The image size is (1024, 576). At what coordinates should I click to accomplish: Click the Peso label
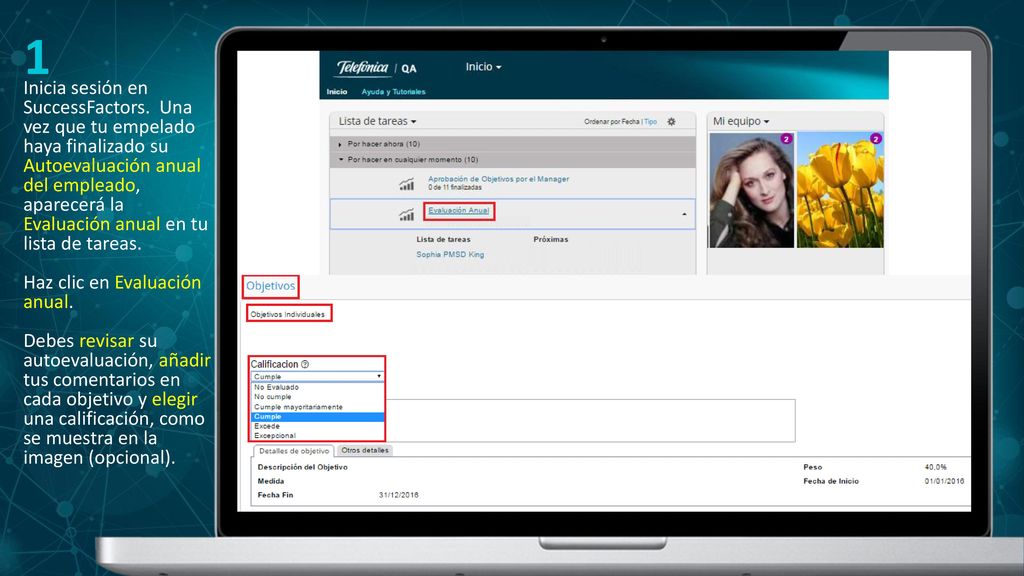tap(812, 468)
